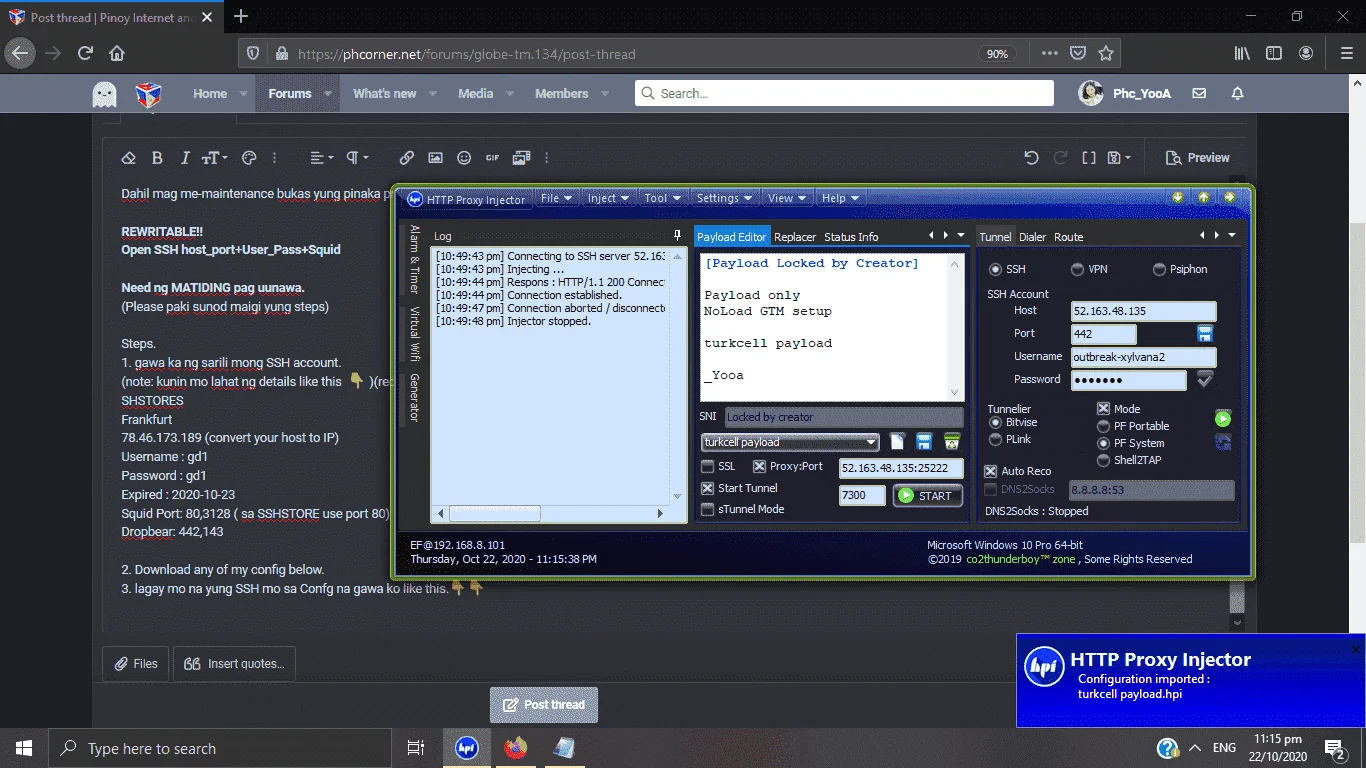Switch to the Replacer tab
Image resolution: width=1366 pixels, height=768 pixels.
pyautogui.click(x=795, y=237)
